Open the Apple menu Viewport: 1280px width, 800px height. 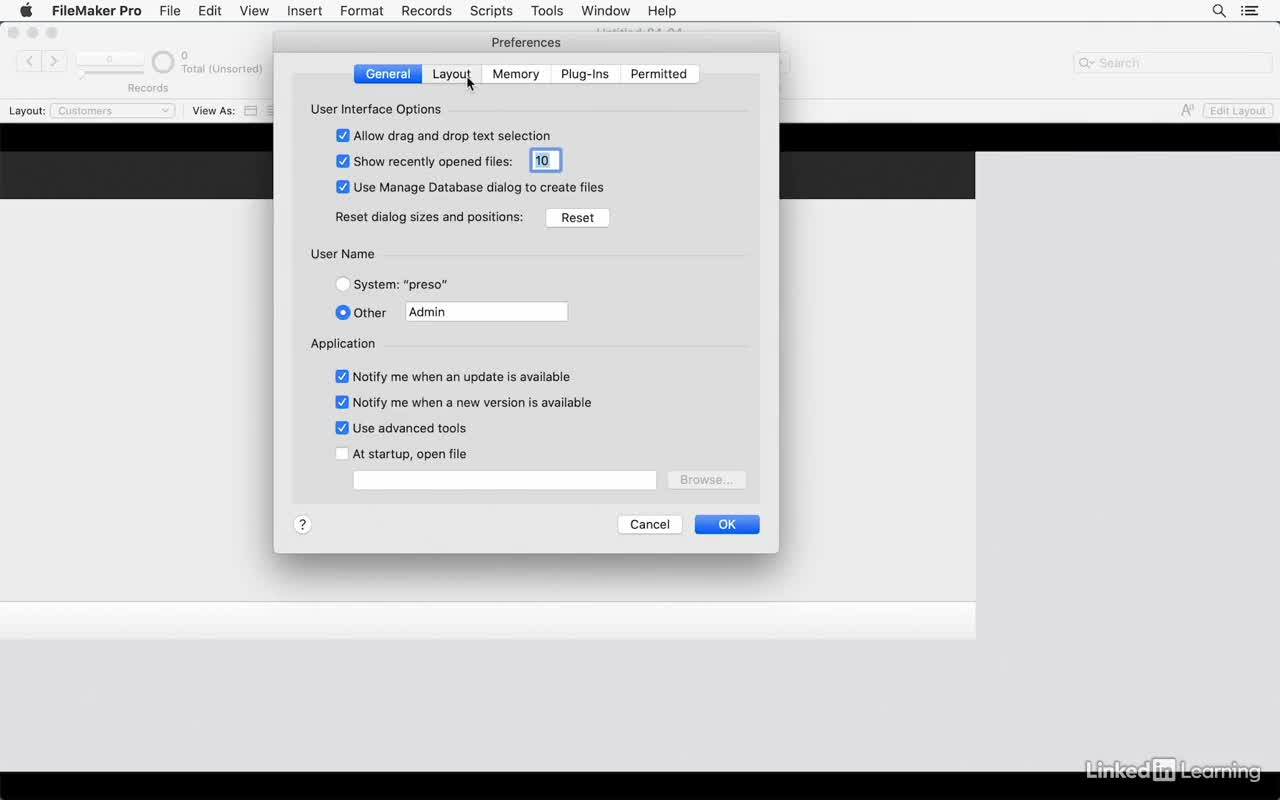point(26,11)
